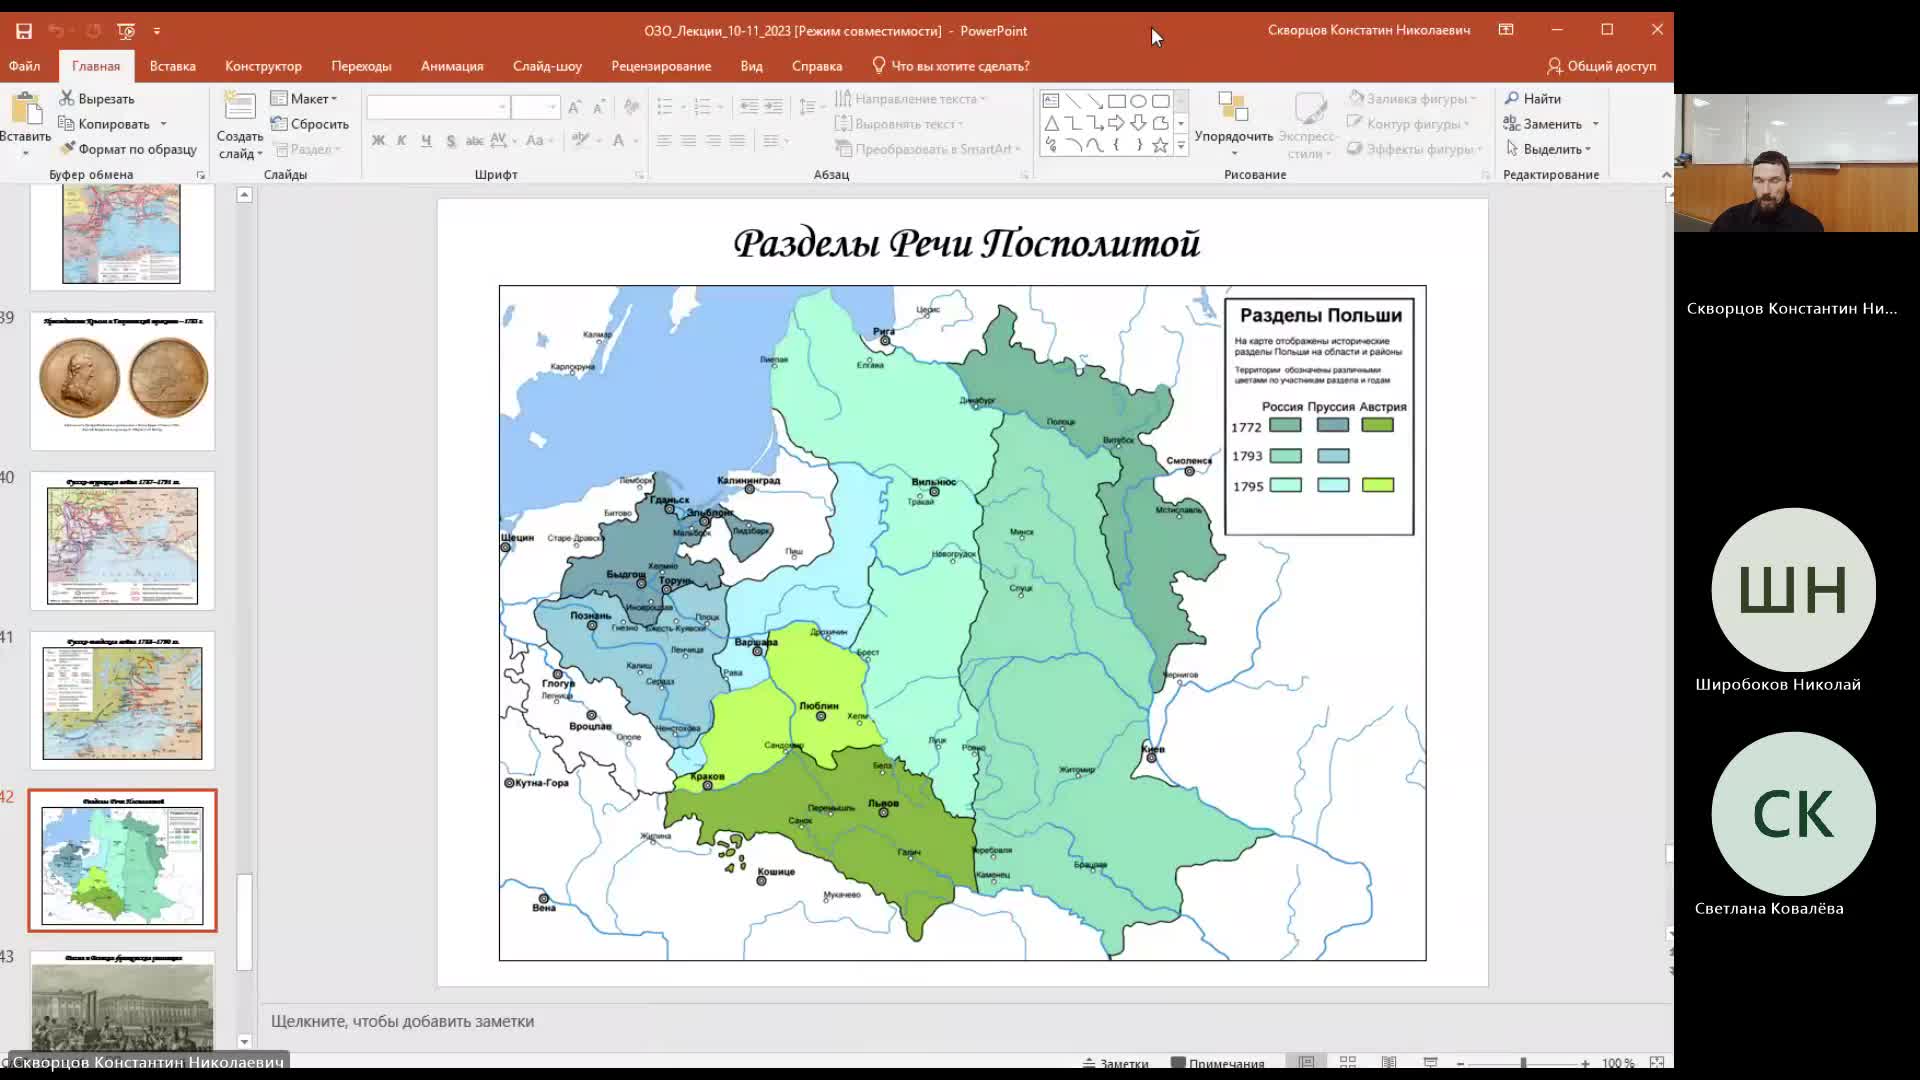This screenshot has width=1920, height=1080.
Task: Switch to the Анимация tab
Action: 452,66
